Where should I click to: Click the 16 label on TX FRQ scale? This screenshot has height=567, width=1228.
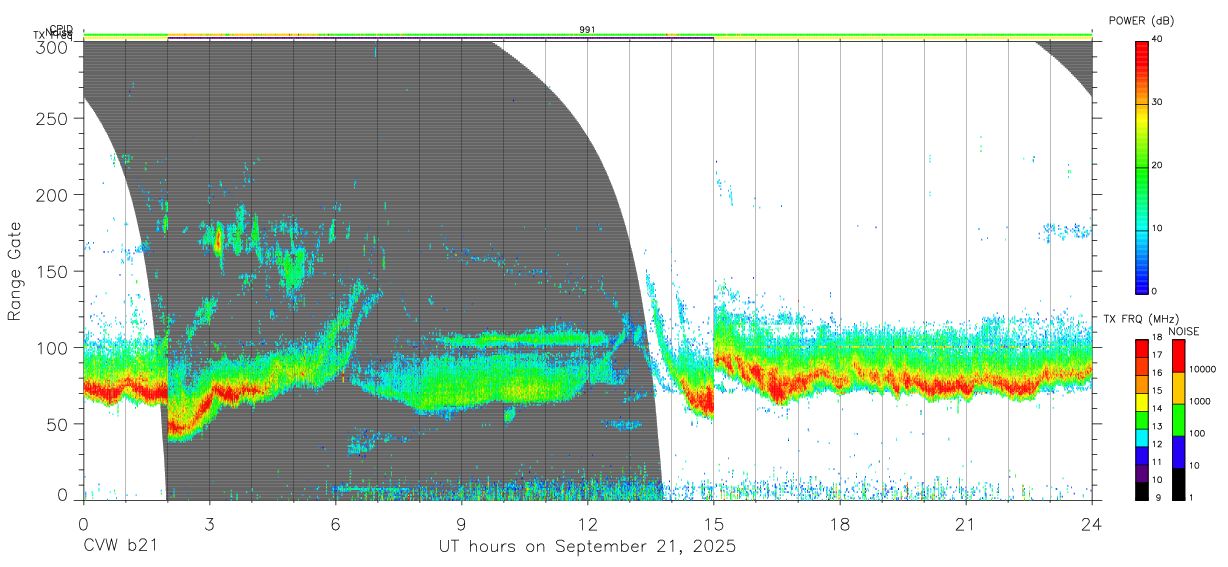(x=1156, y=373)
